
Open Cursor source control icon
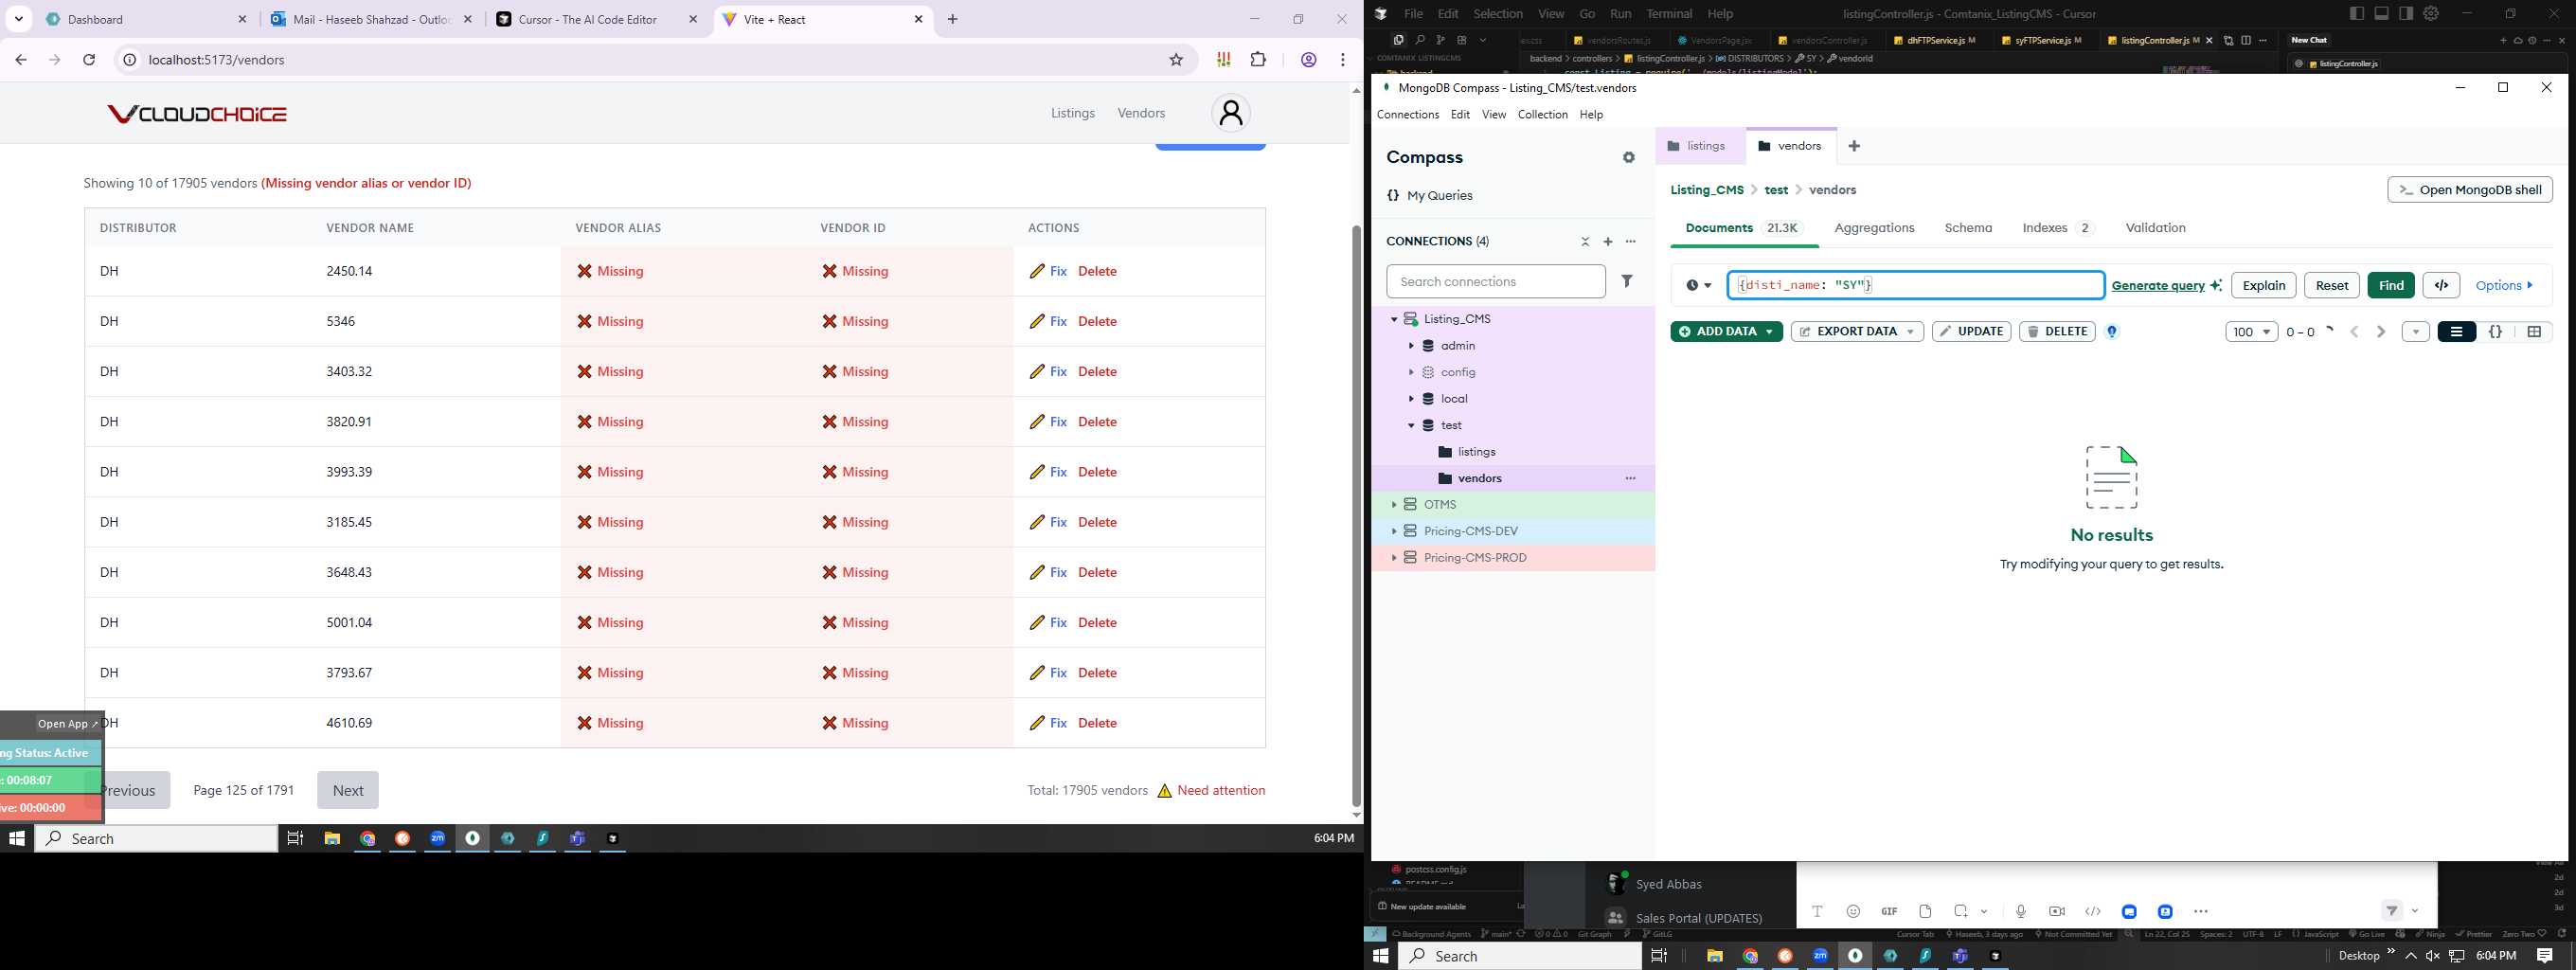tap(1440, 40)
